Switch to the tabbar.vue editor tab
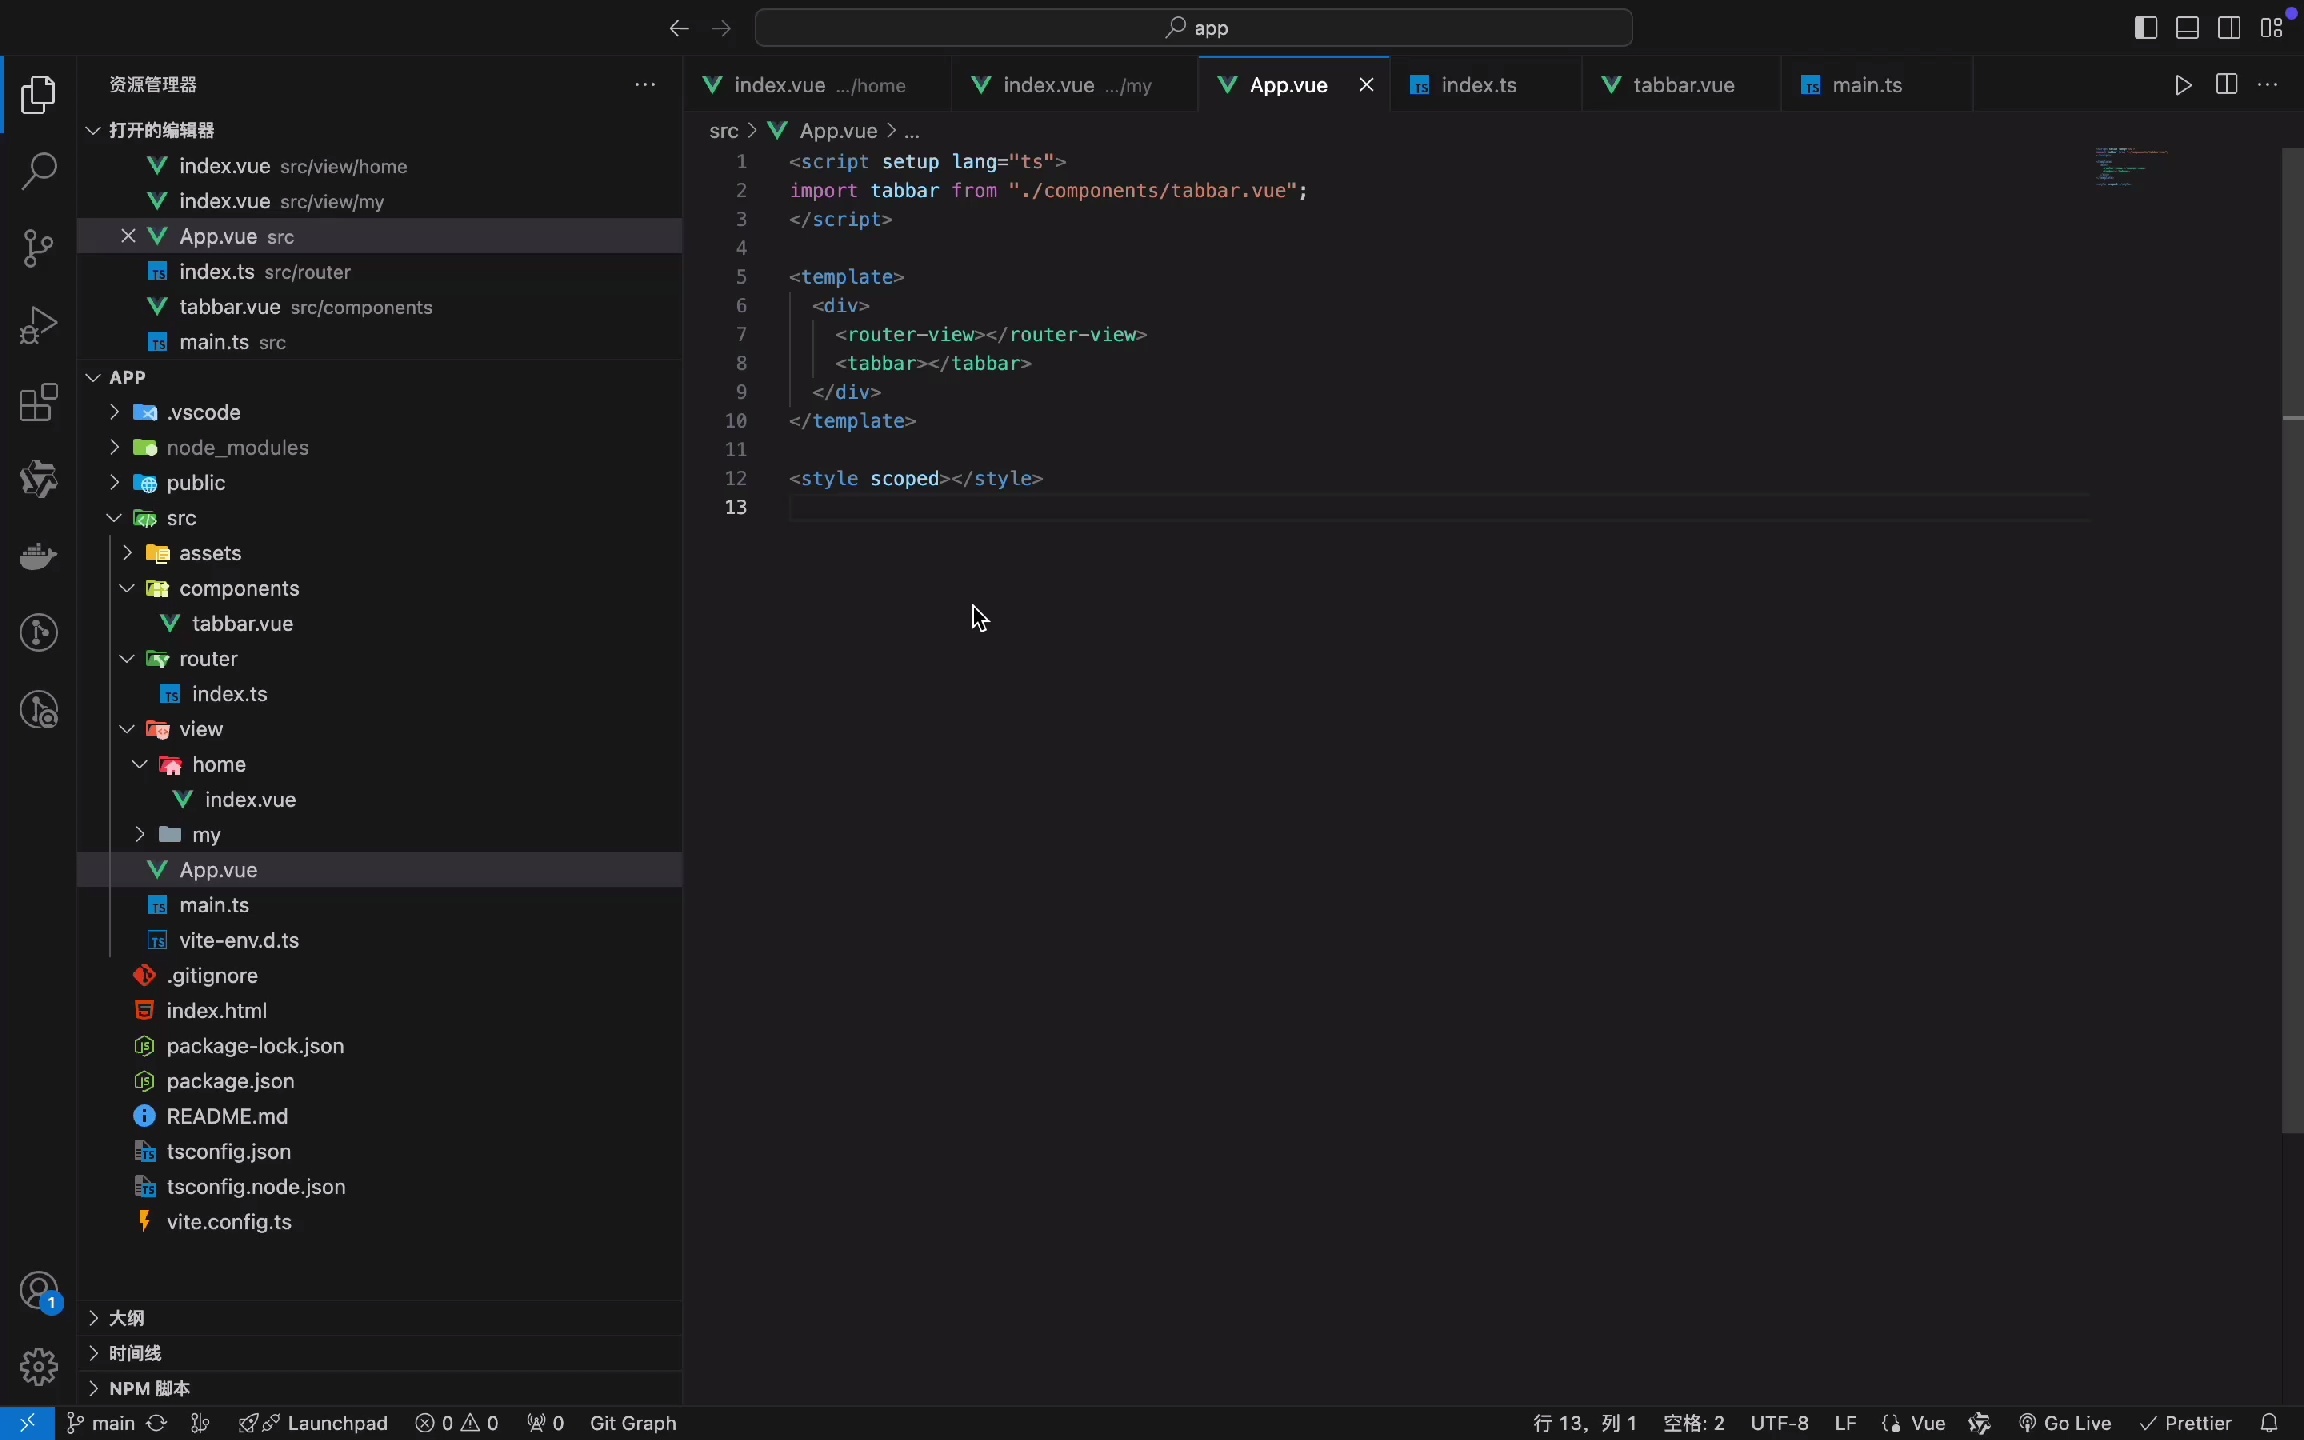 pyautogui.click(x=1683, y=85)
